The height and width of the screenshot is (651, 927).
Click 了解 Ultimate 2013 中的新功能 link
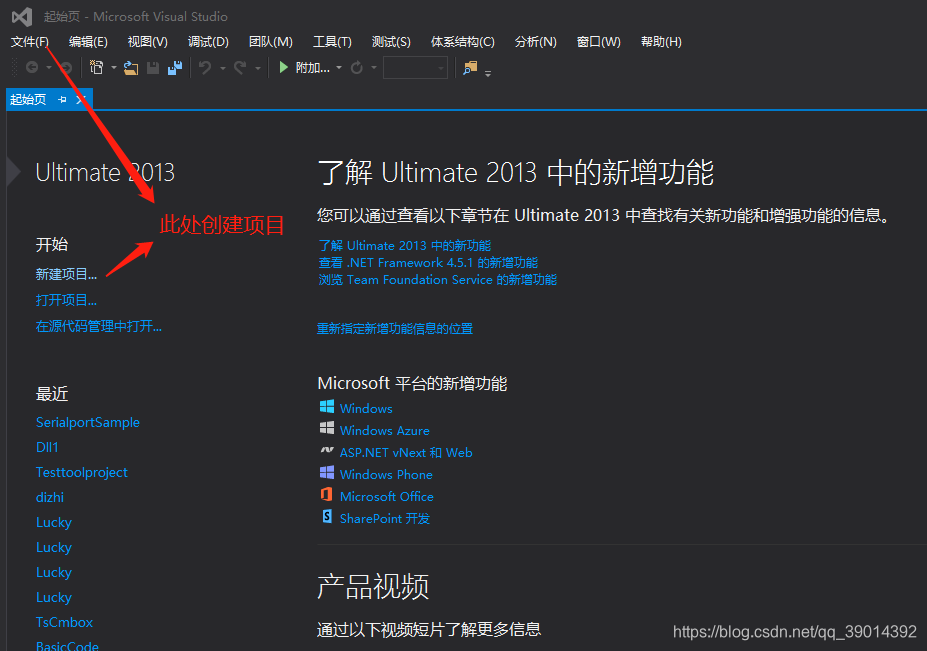click(x=405, y=245)
